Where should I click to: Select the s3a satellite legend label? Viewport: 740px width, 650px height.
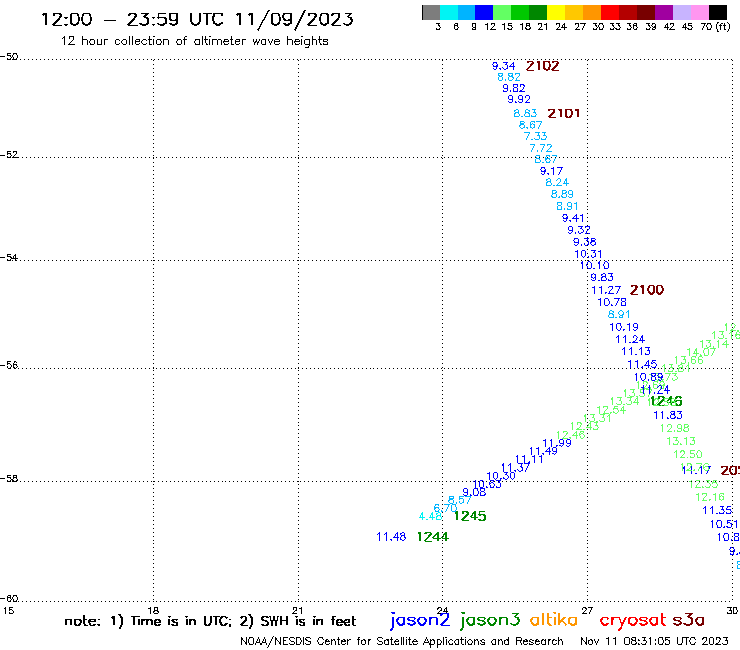point(689,620)
